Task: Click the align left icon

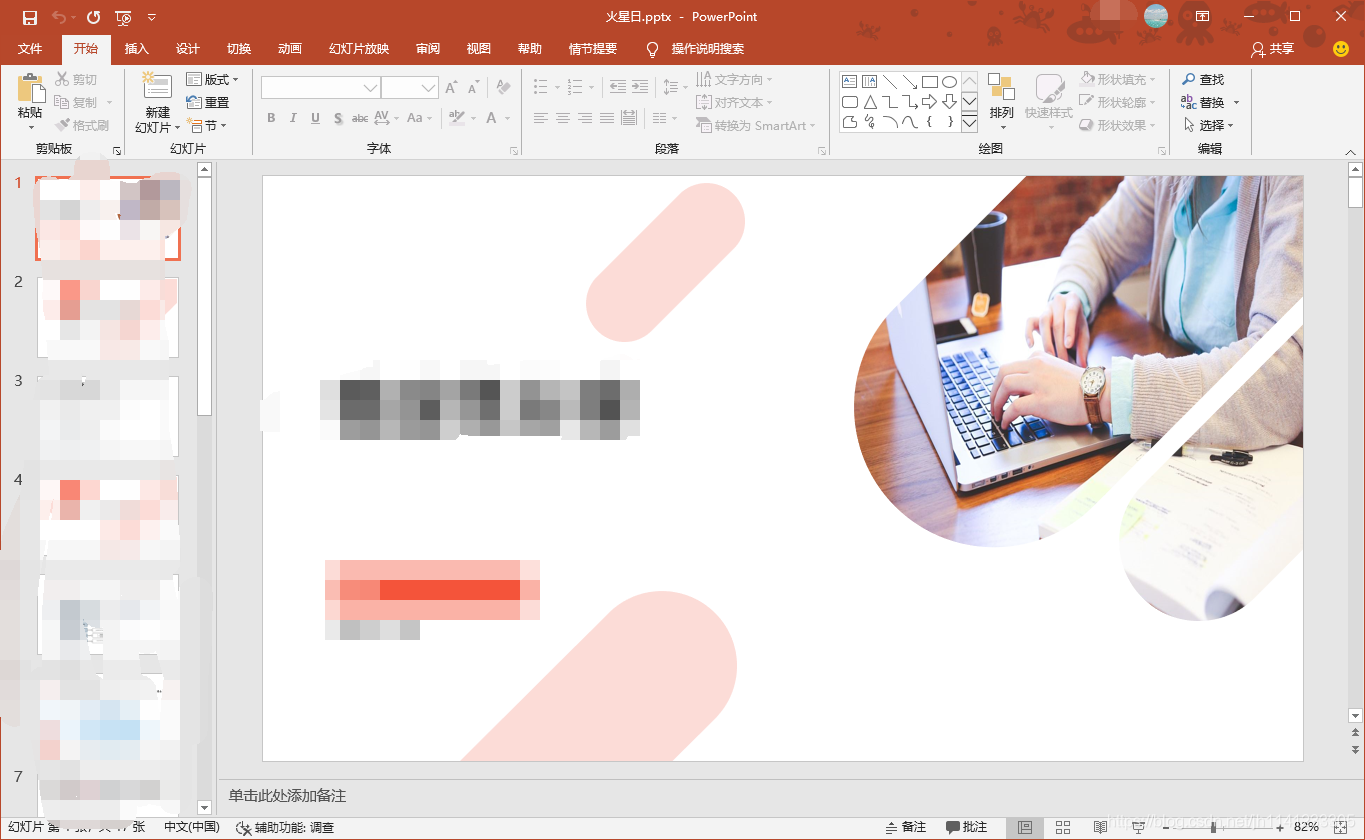Action: pyautogui.click(x=541, y=118)
